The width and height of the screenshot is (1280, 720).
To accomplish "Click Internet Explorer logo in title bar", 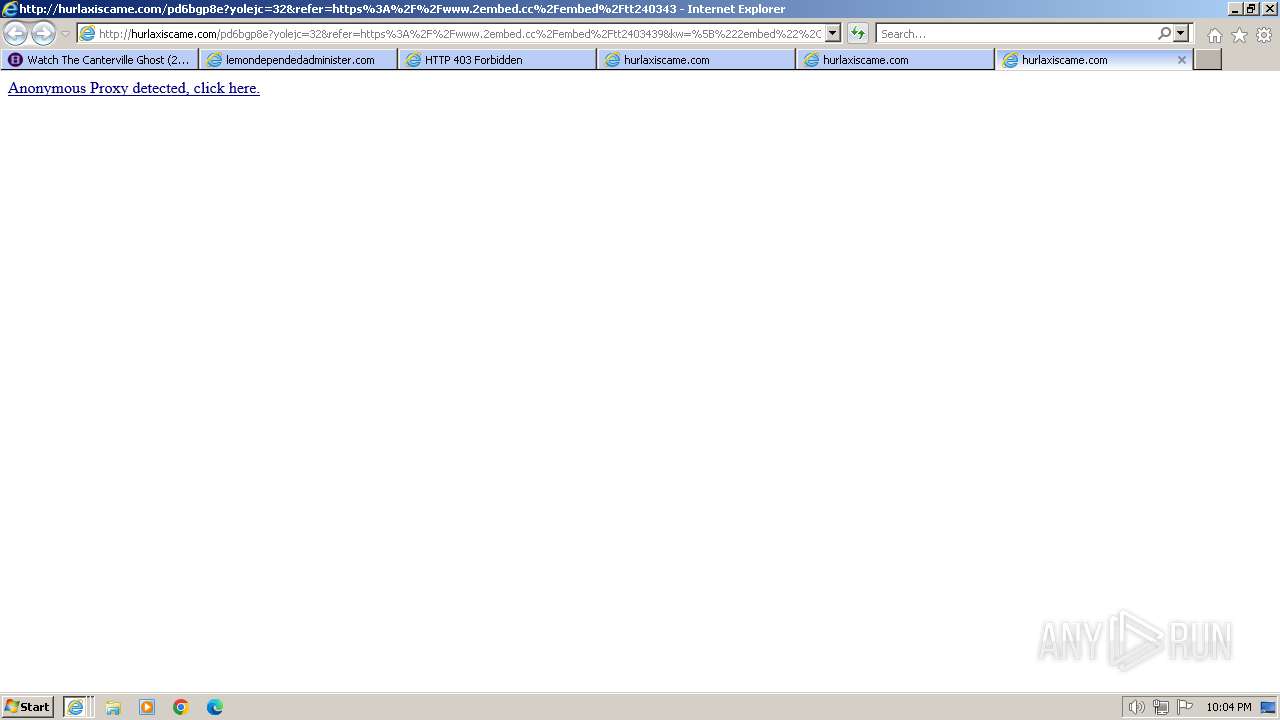I will pos(10,9).
